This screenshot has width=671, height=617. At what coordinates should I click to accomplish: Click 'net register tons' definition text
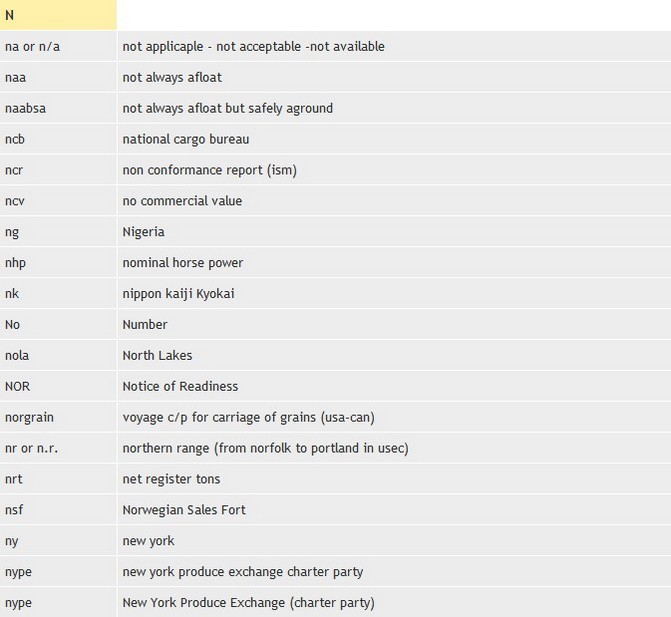(171, 479)
